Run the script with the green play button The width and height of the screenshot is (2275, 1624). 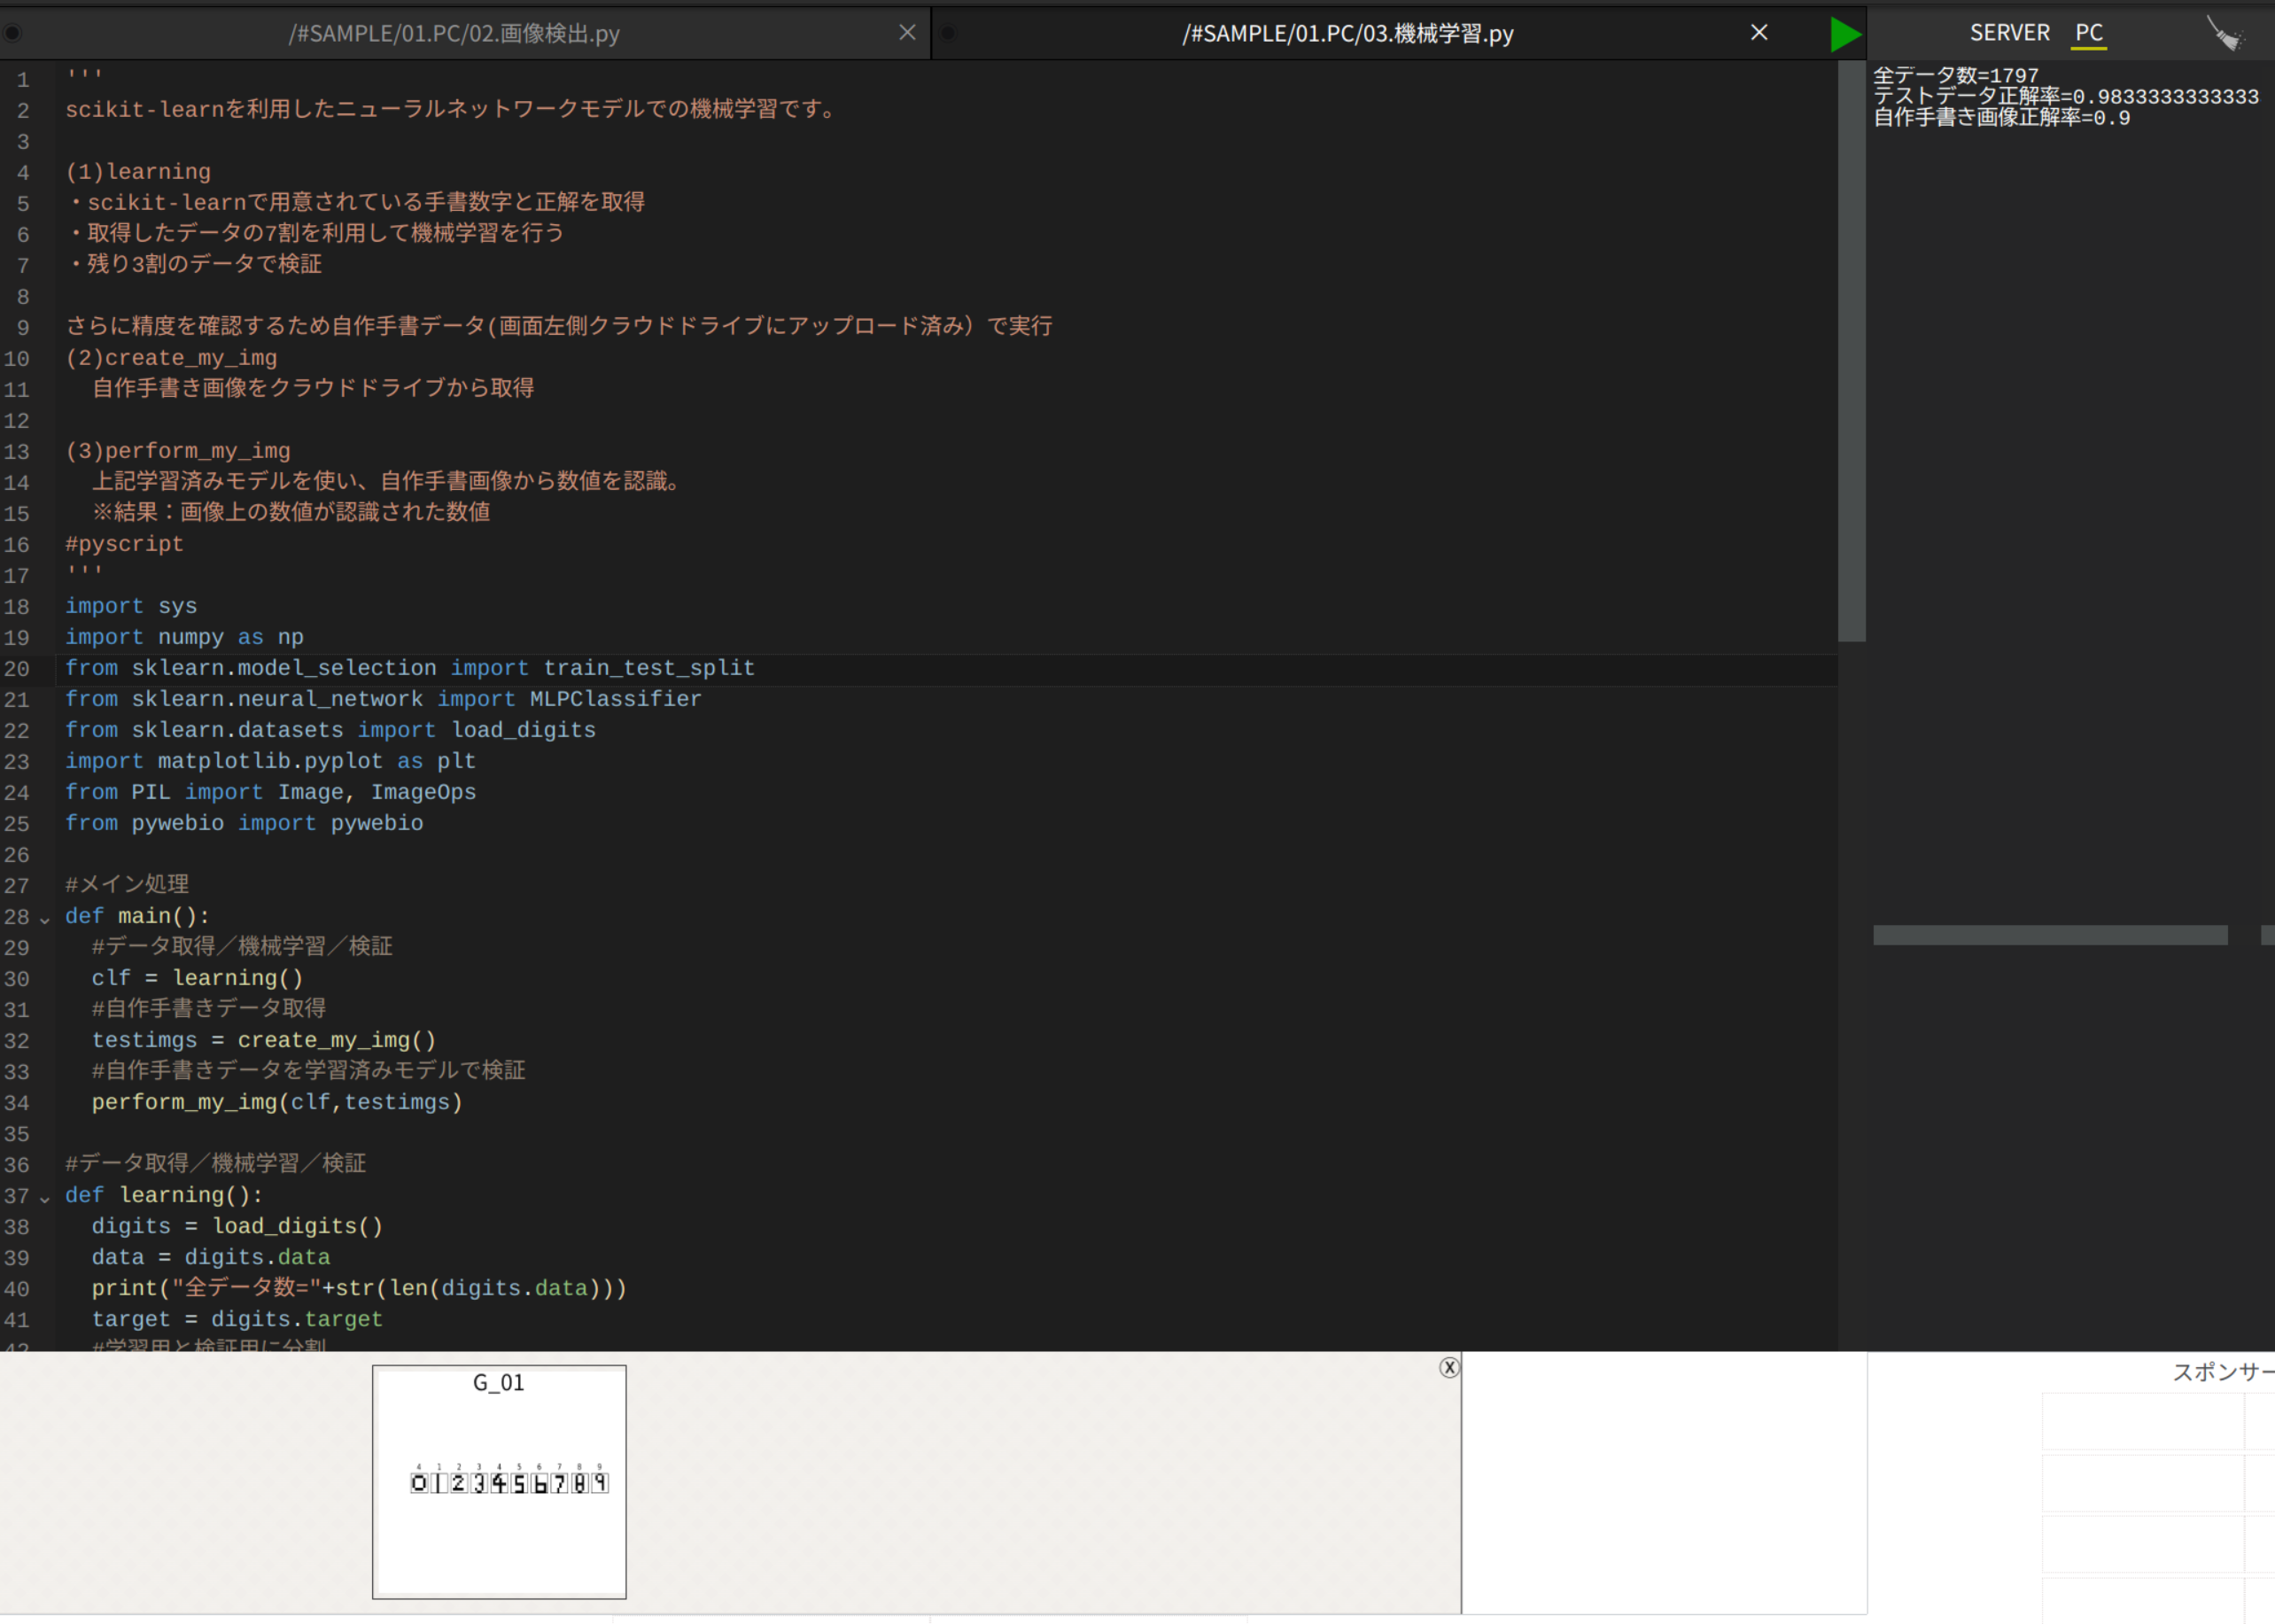click(1845, 33)
